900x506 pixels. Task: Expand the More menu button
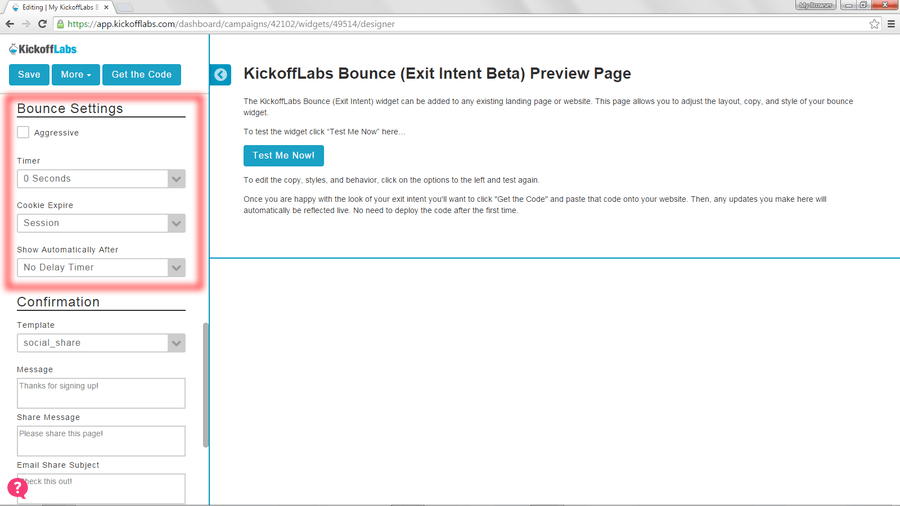[x=76, y=75]
